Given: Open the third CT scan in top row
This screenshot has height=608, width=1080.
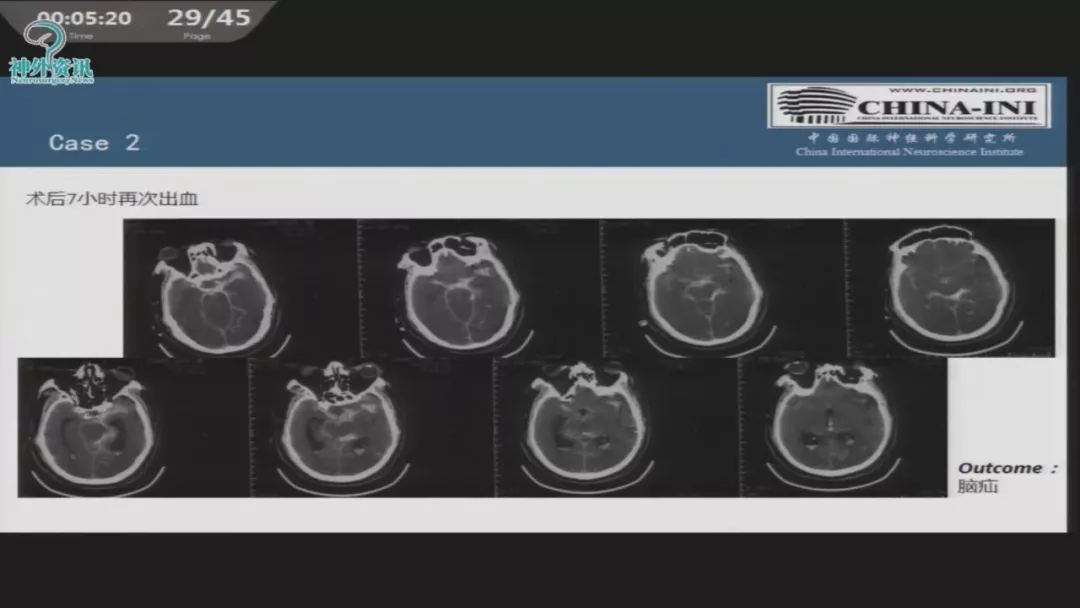Looking at the screenshot, I should 724,288.
